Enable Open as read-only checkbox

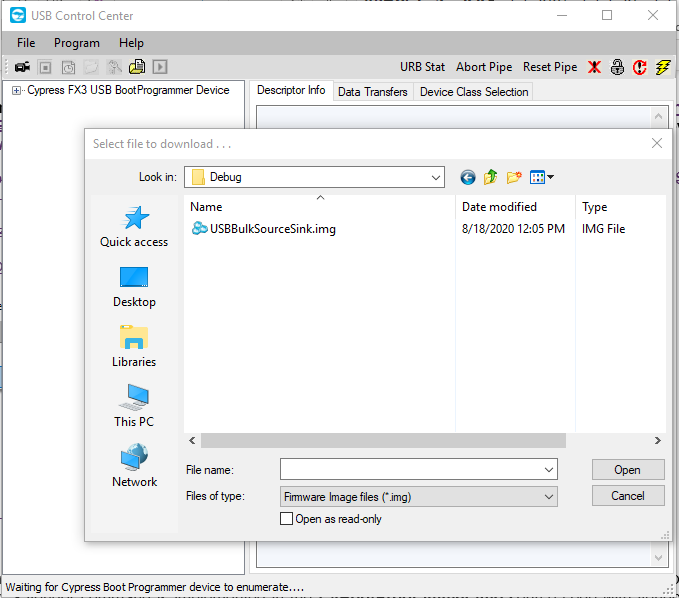pos(286,519)
